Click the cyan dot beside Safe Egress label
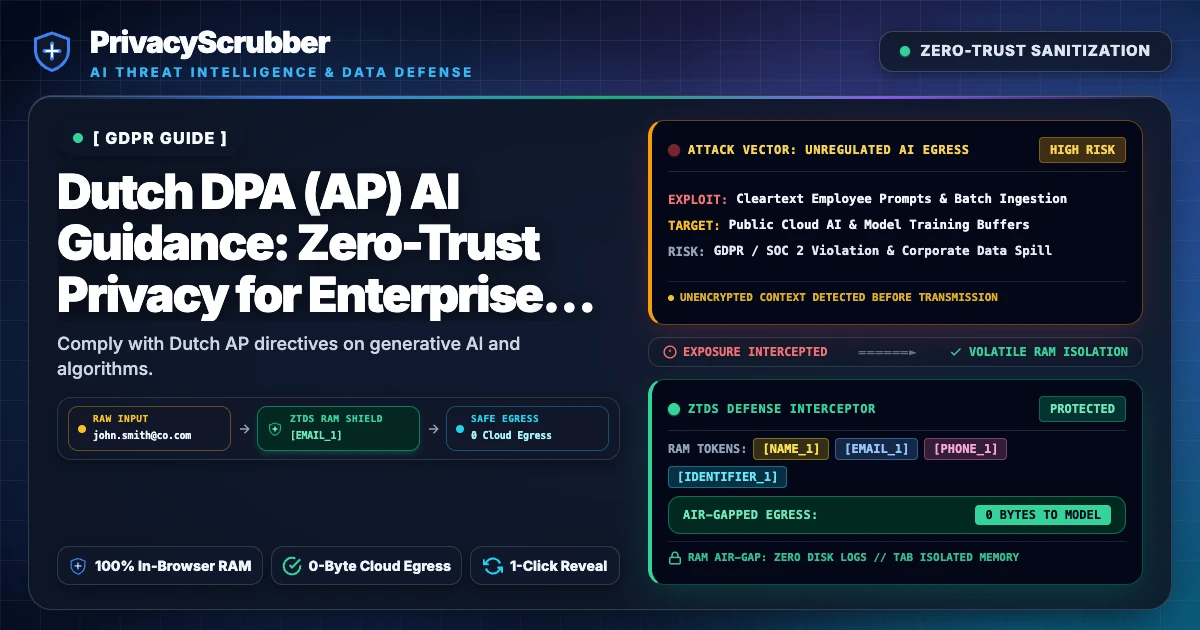Screen dimensions: 1200x630 point(460,428)
